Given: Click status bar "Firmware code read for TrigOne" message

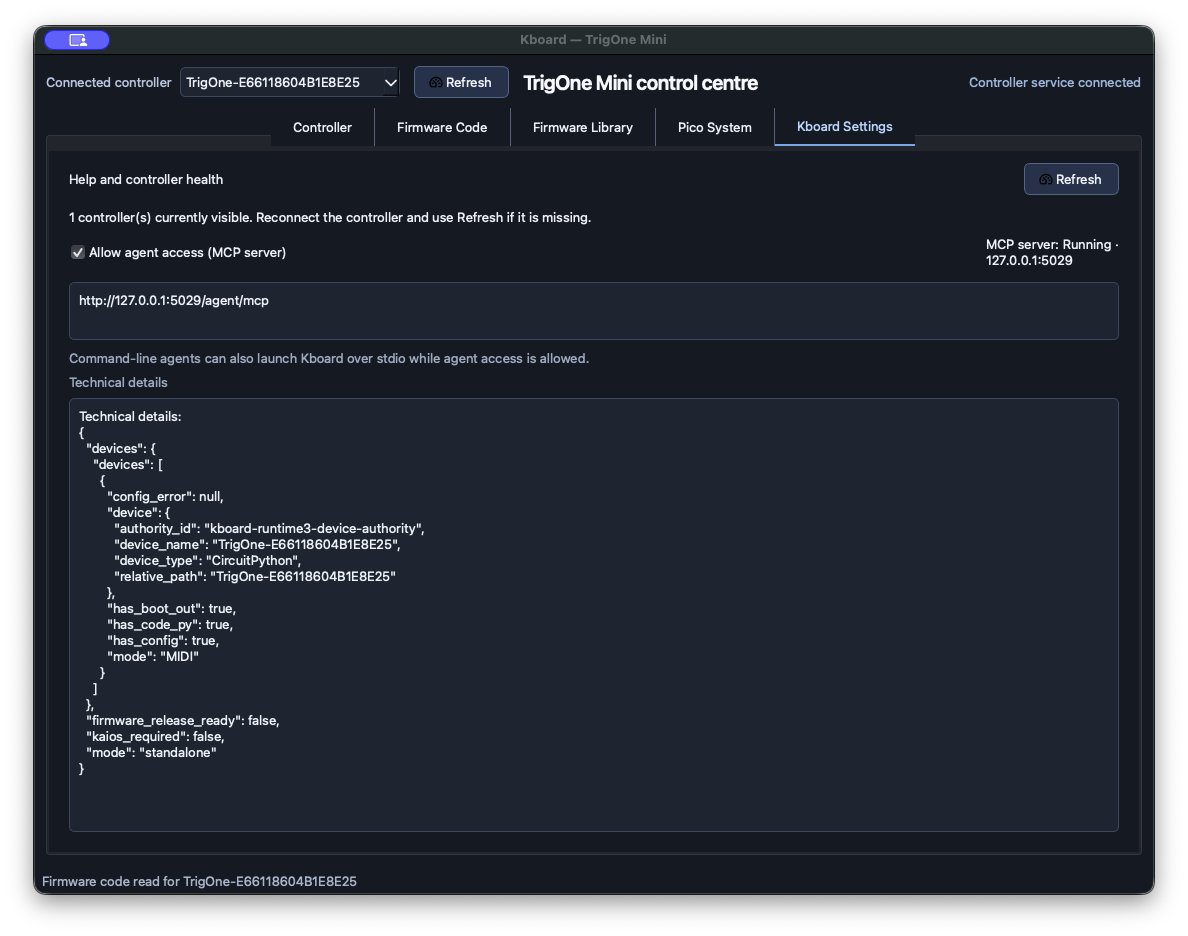Looking at the screenshot, I should (x=199, y=881).
